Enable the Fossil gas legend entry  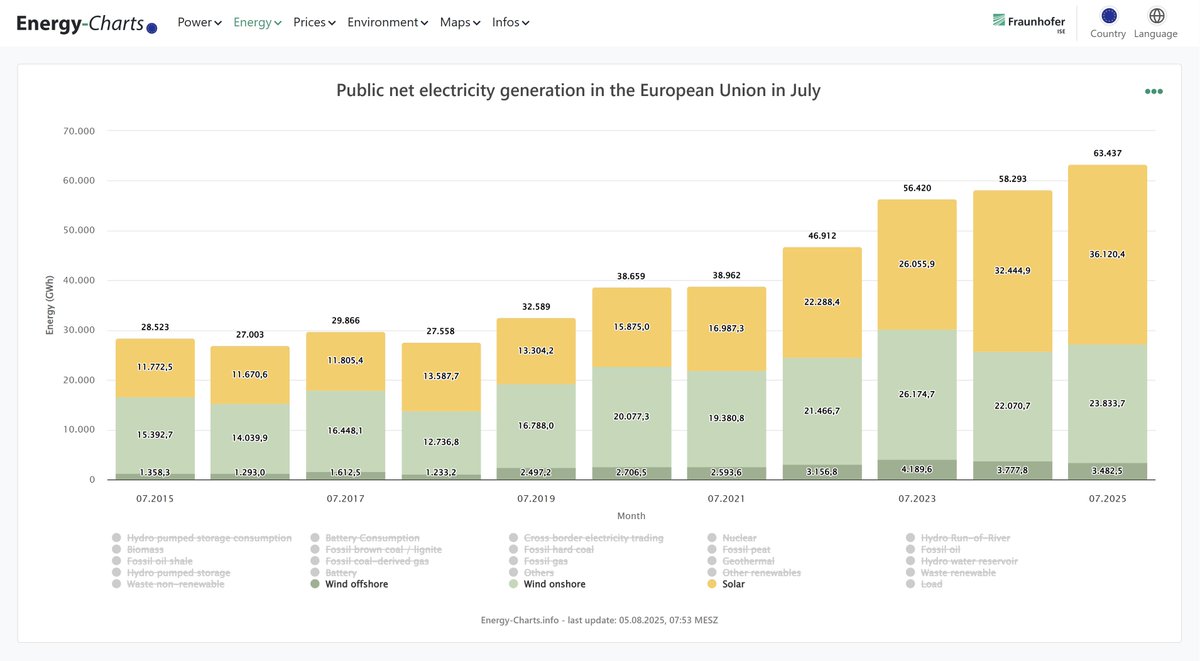pyautogui.click(x=545, y=560)
